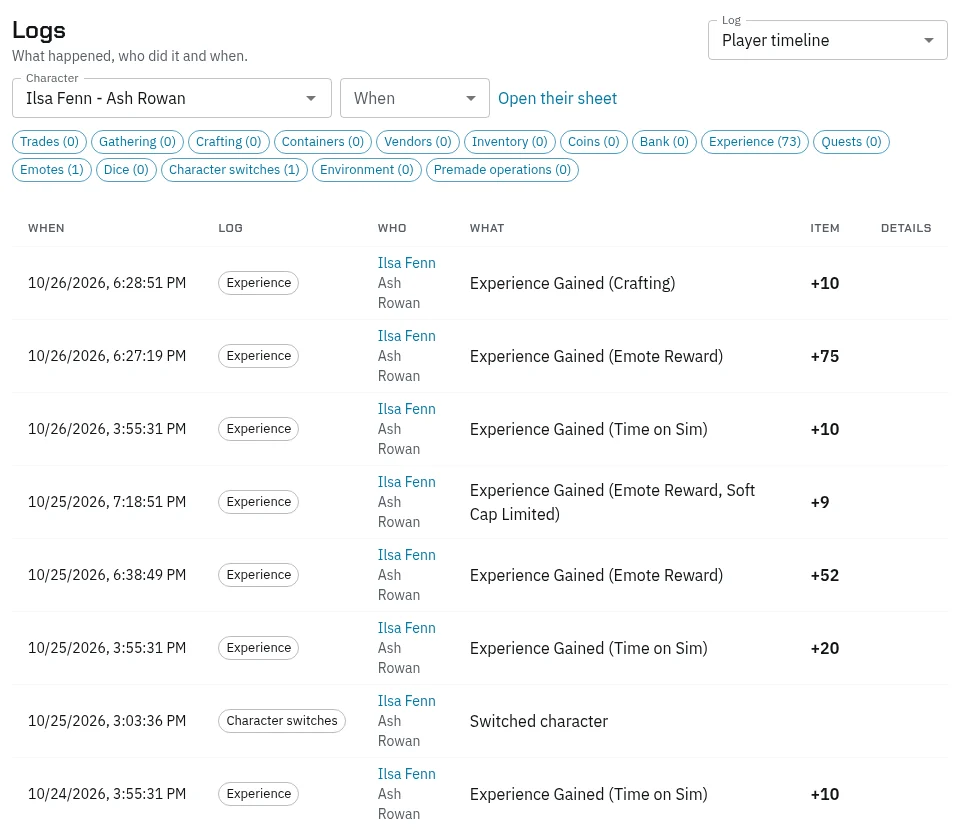The image size is (960, 830).
Task: Open the When date filter dropdown
Action: click(x=414, y=98)
